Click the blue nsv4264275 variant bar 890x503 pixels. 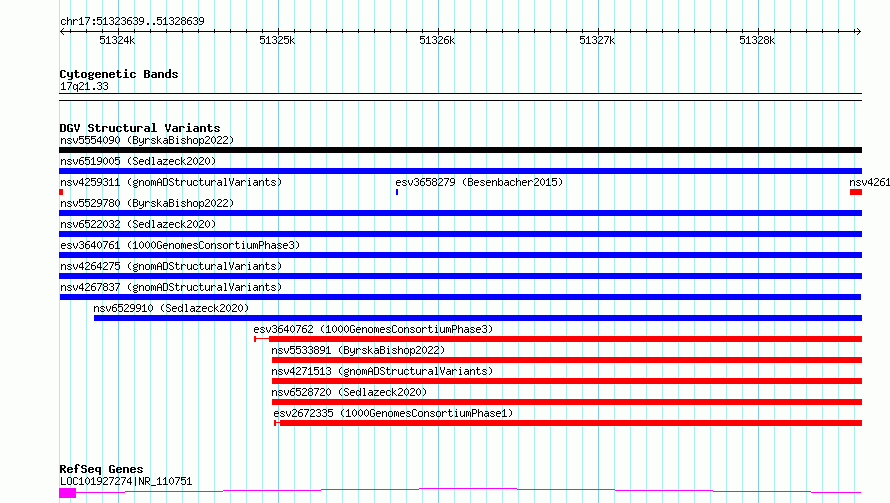tap(460, 276)
